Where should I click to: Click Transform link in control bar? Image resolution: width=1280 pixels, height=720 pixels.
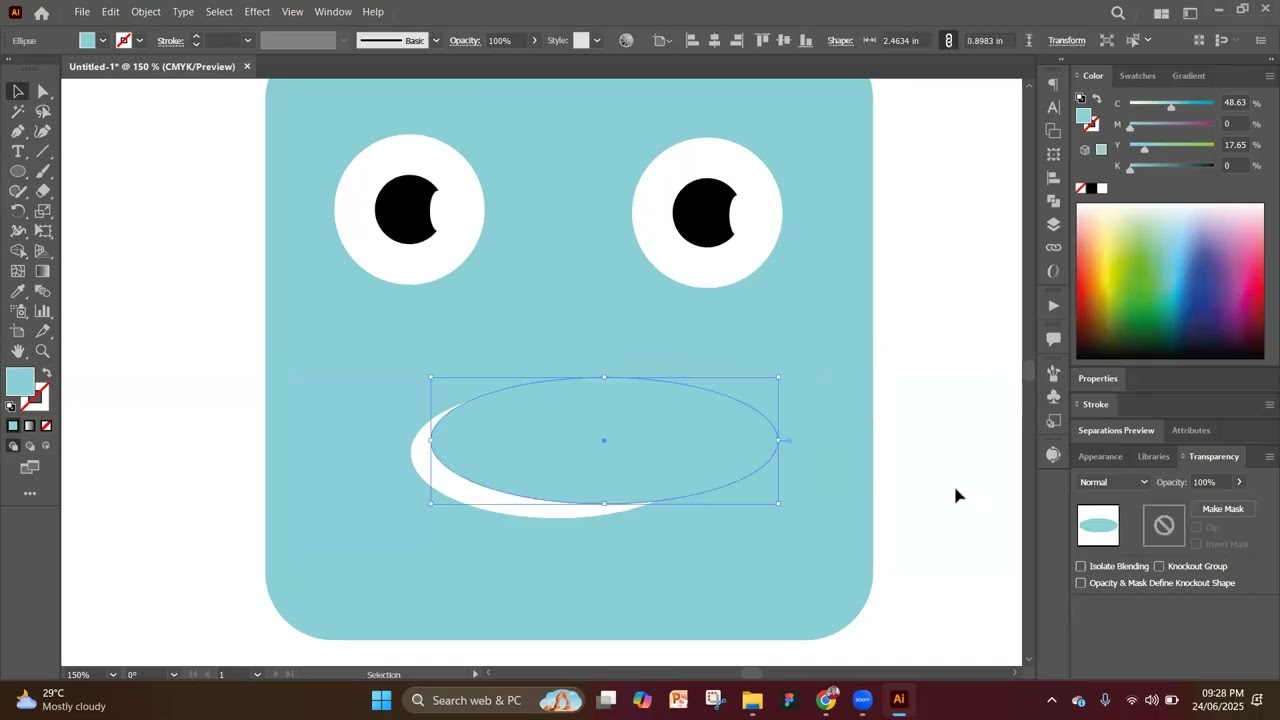pyautogui.click(x=1066, y=40)
